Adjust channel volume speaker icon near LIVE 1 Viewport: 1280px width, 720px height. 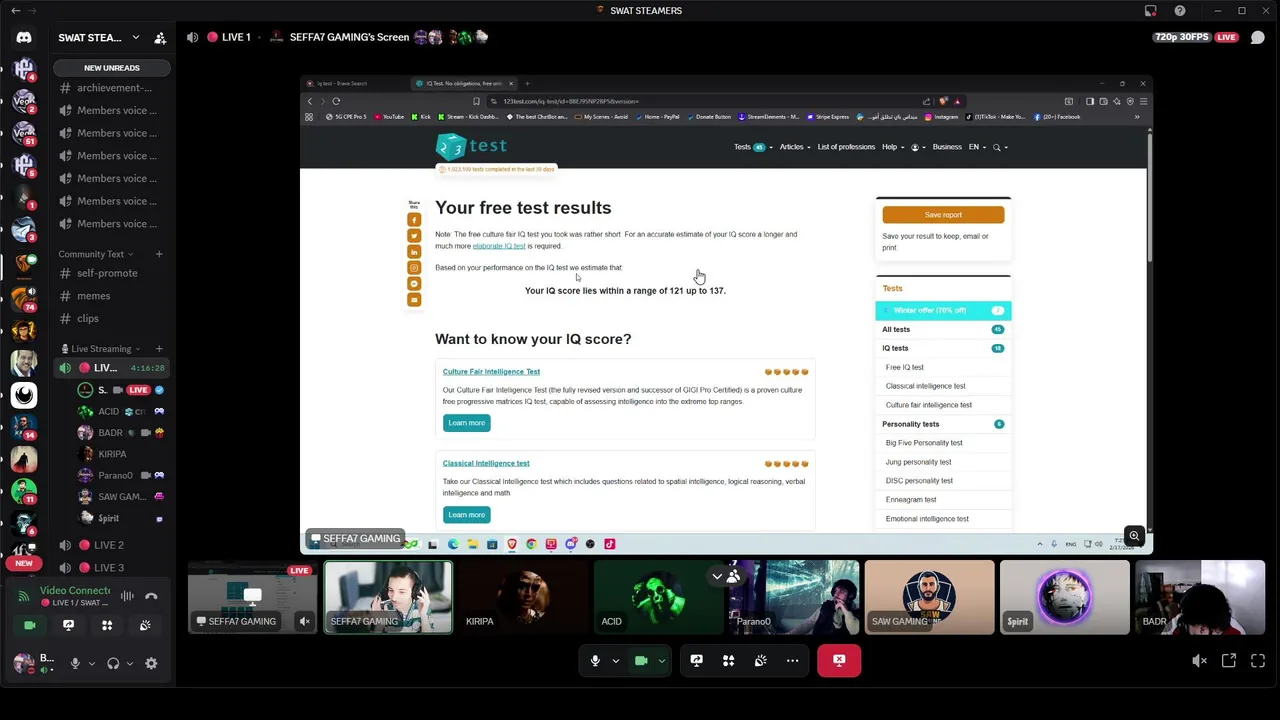point(192,37)
